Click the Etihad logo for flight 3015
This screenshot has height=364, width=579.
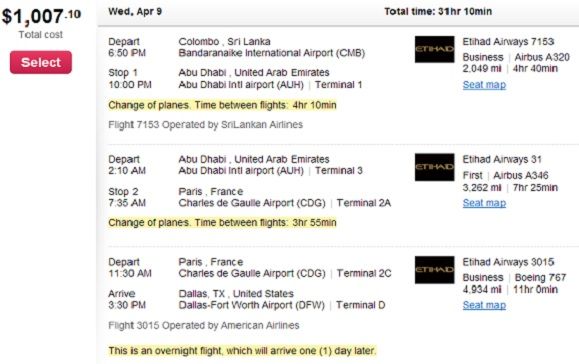coord(434,270)
